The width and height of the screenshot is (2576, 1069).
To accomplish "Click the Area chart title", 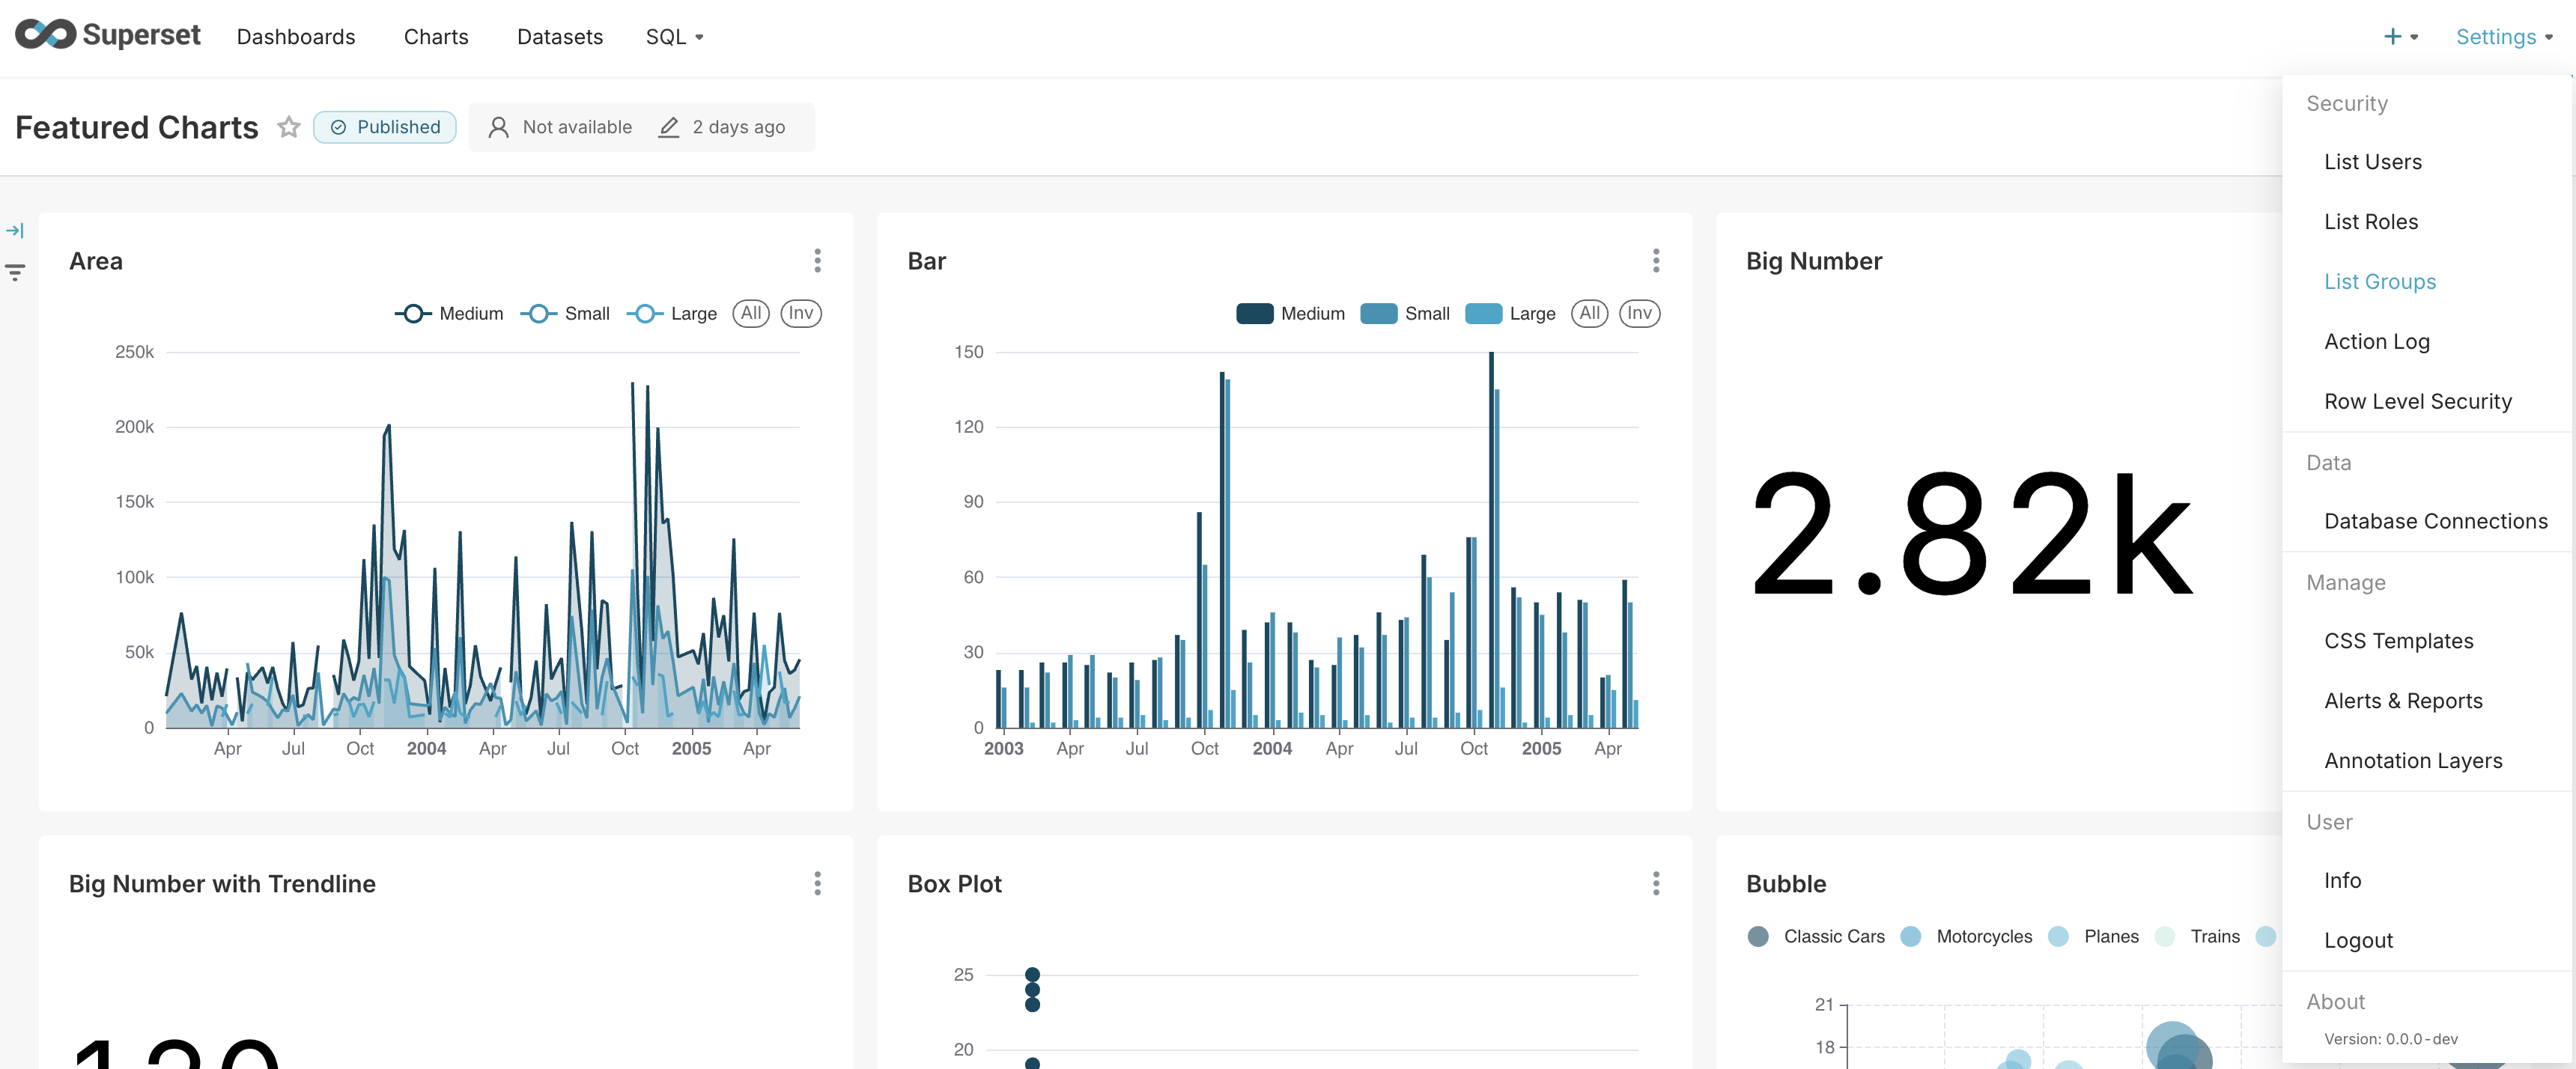I will point(96,261).
